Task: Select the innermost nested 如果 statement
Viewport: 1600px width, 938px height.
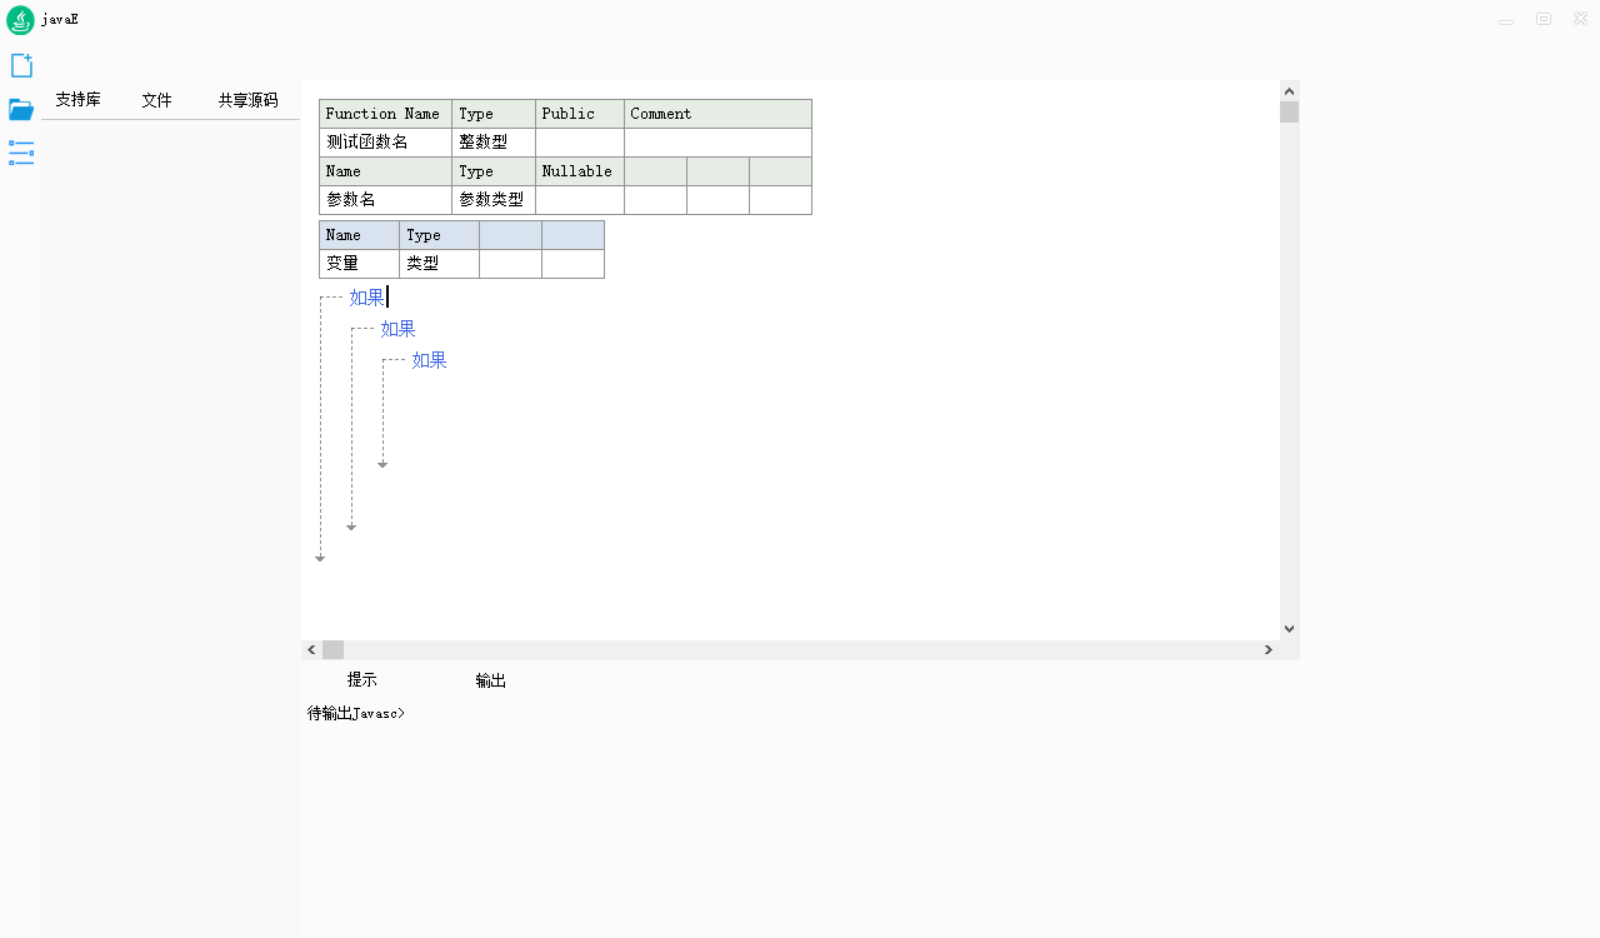Action: coord(429,361)
